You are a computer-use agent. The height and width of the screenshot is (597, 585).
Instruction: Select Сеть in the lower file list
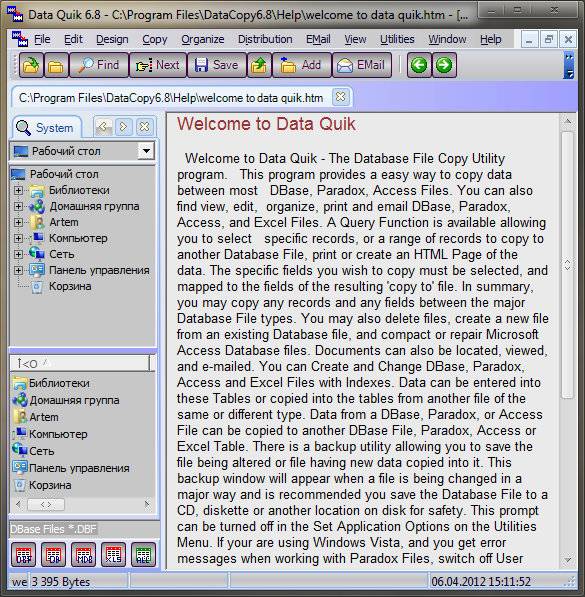click(x=42, y=451)
